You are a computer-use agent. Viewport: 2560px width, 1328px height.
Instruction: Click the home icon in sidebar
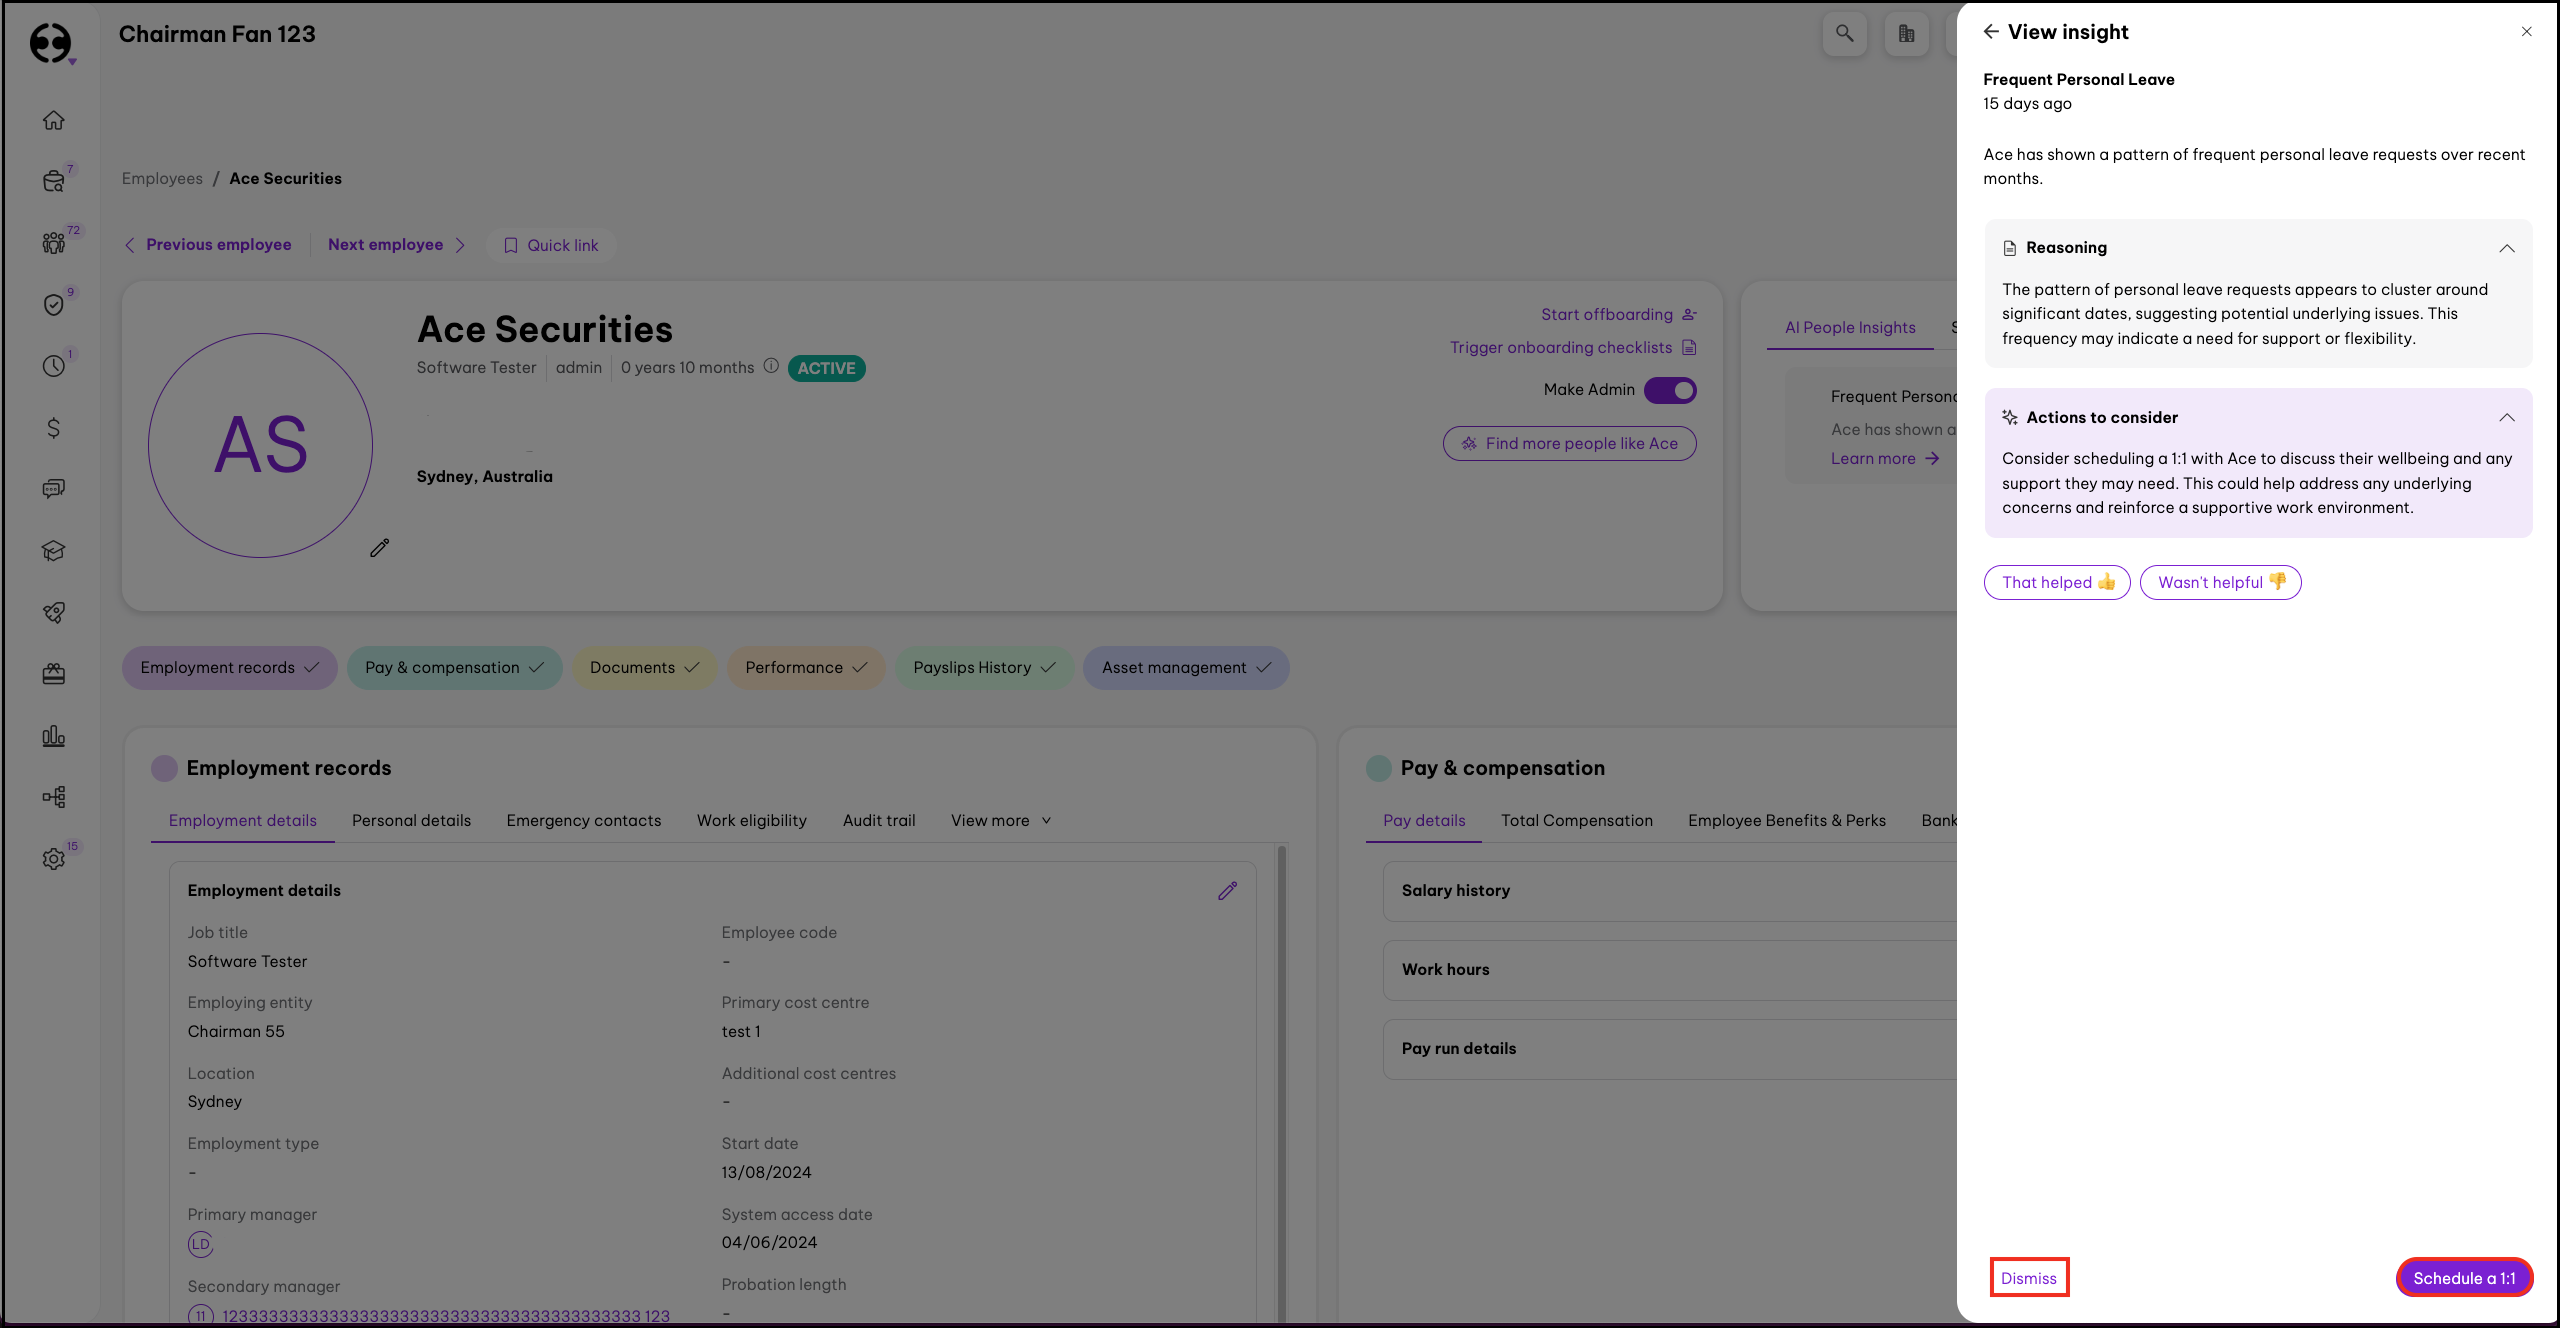(54, 120)
